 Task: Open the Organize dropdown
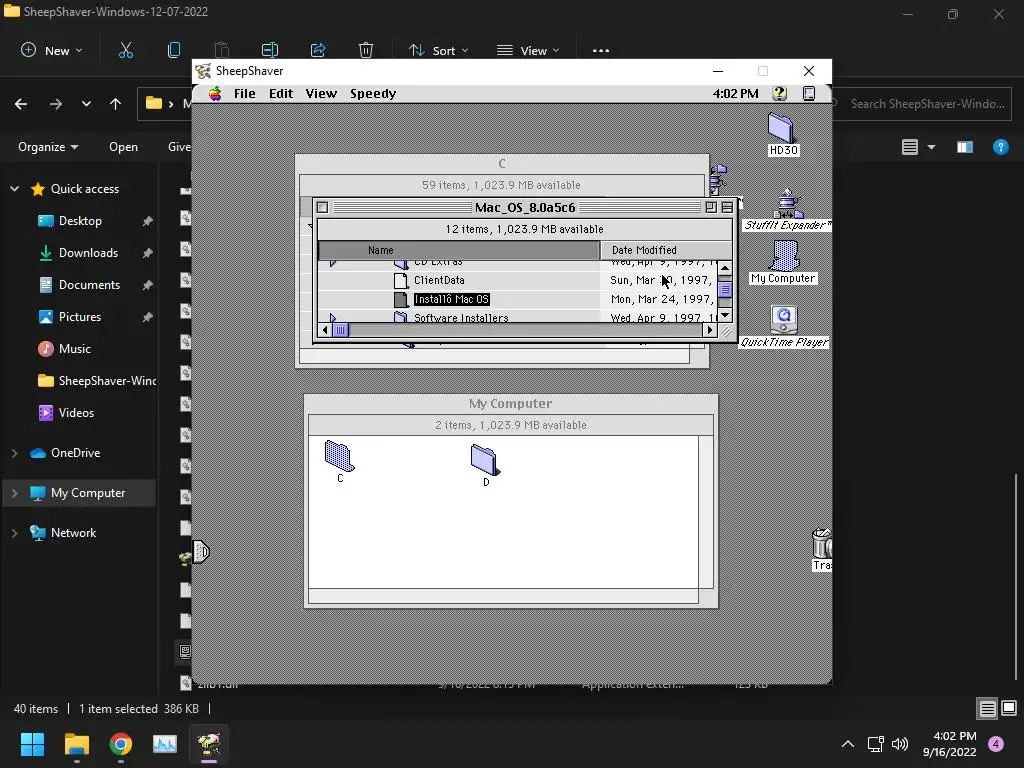coord(48,147)
